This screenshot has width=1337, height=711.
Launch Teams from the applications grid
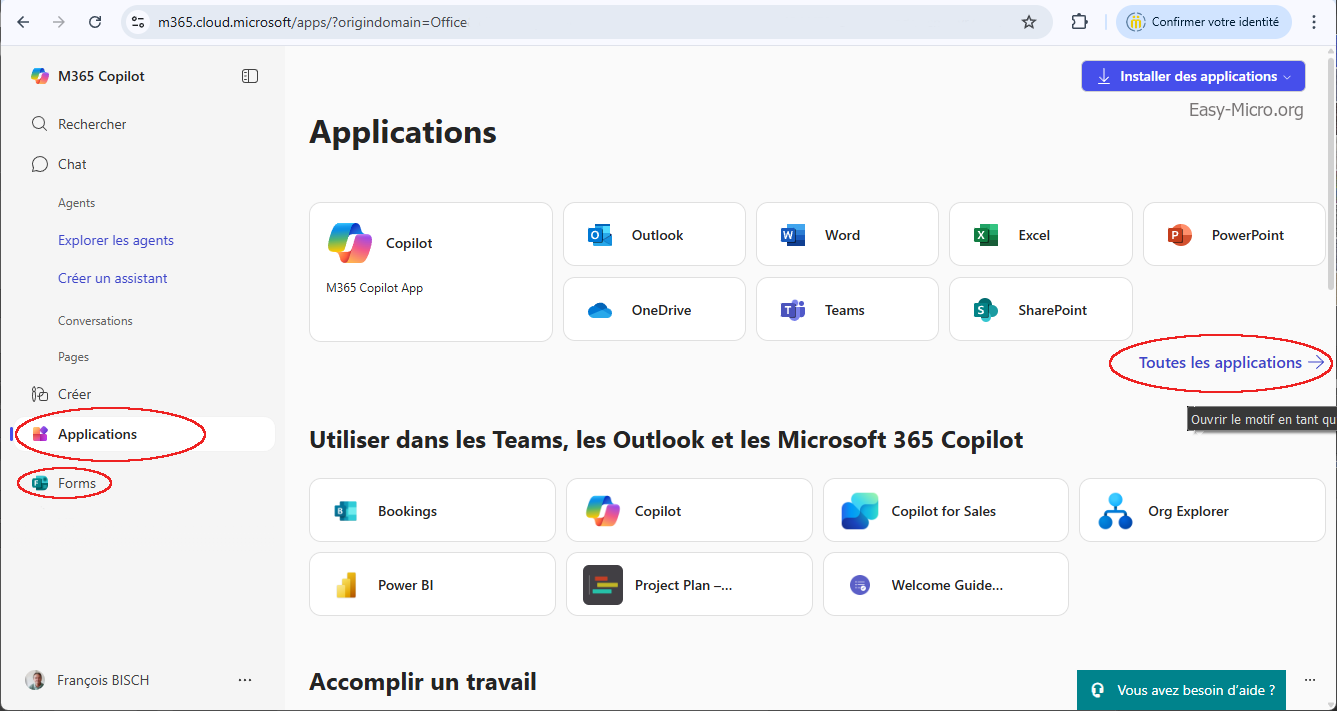click(x=846, y=310)
